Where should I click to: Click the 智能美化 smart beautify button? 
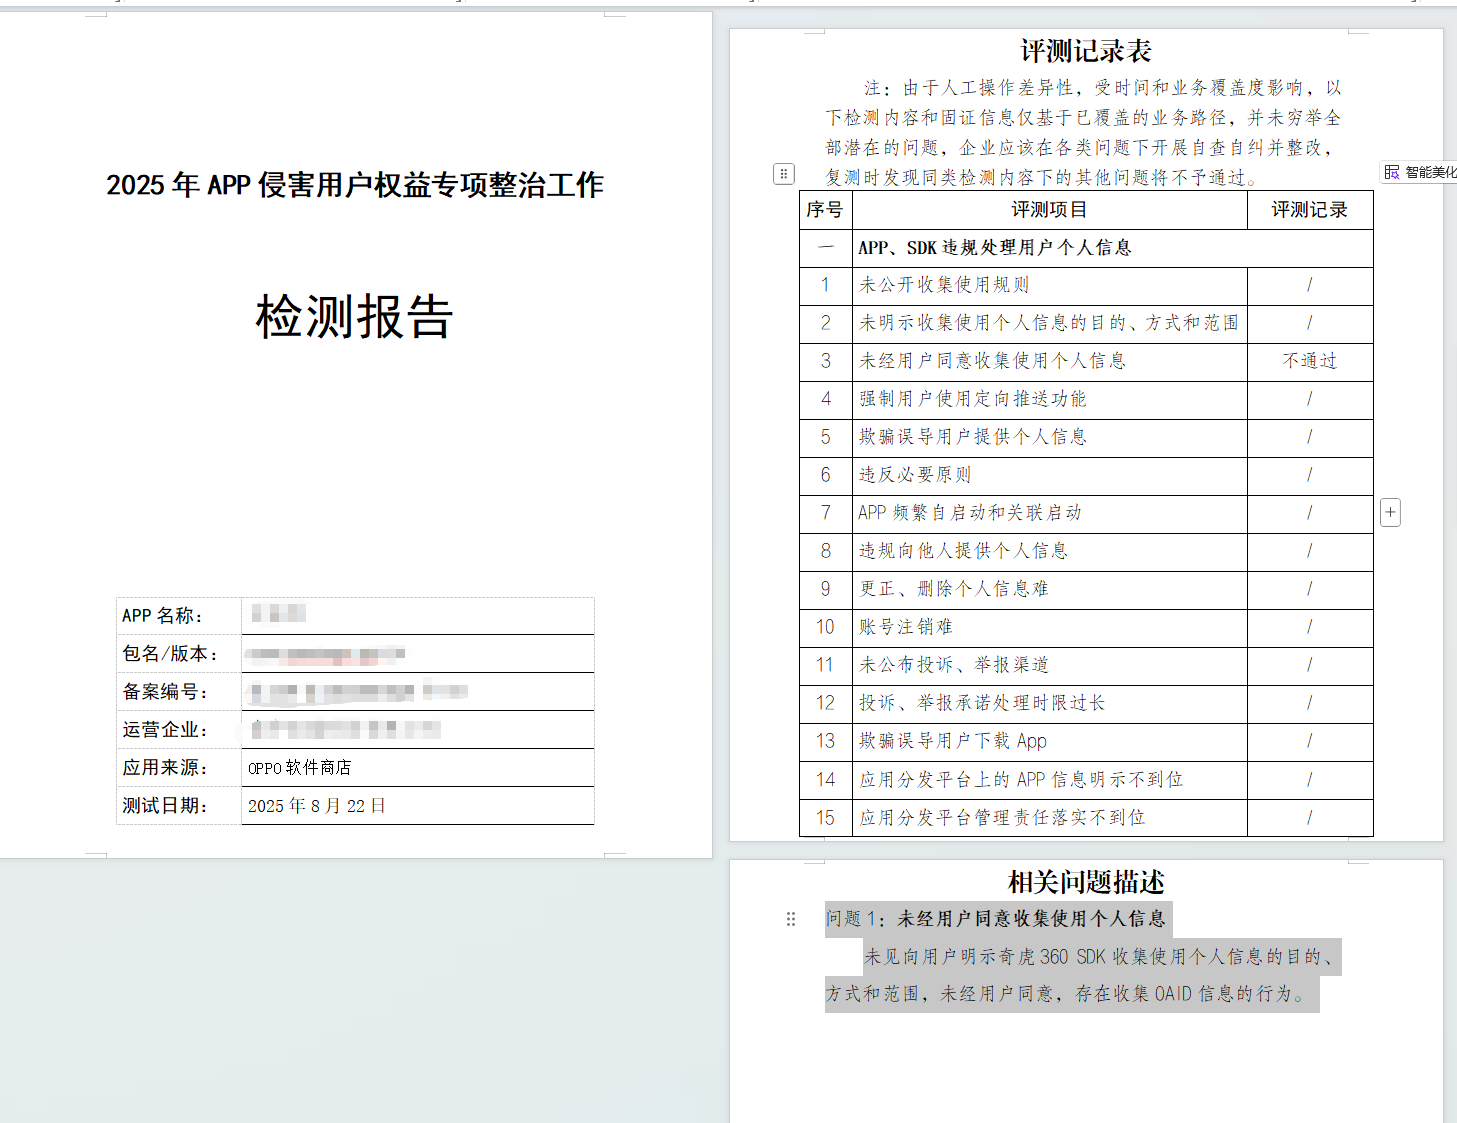pyautogui.click(x=1420, y=172)
